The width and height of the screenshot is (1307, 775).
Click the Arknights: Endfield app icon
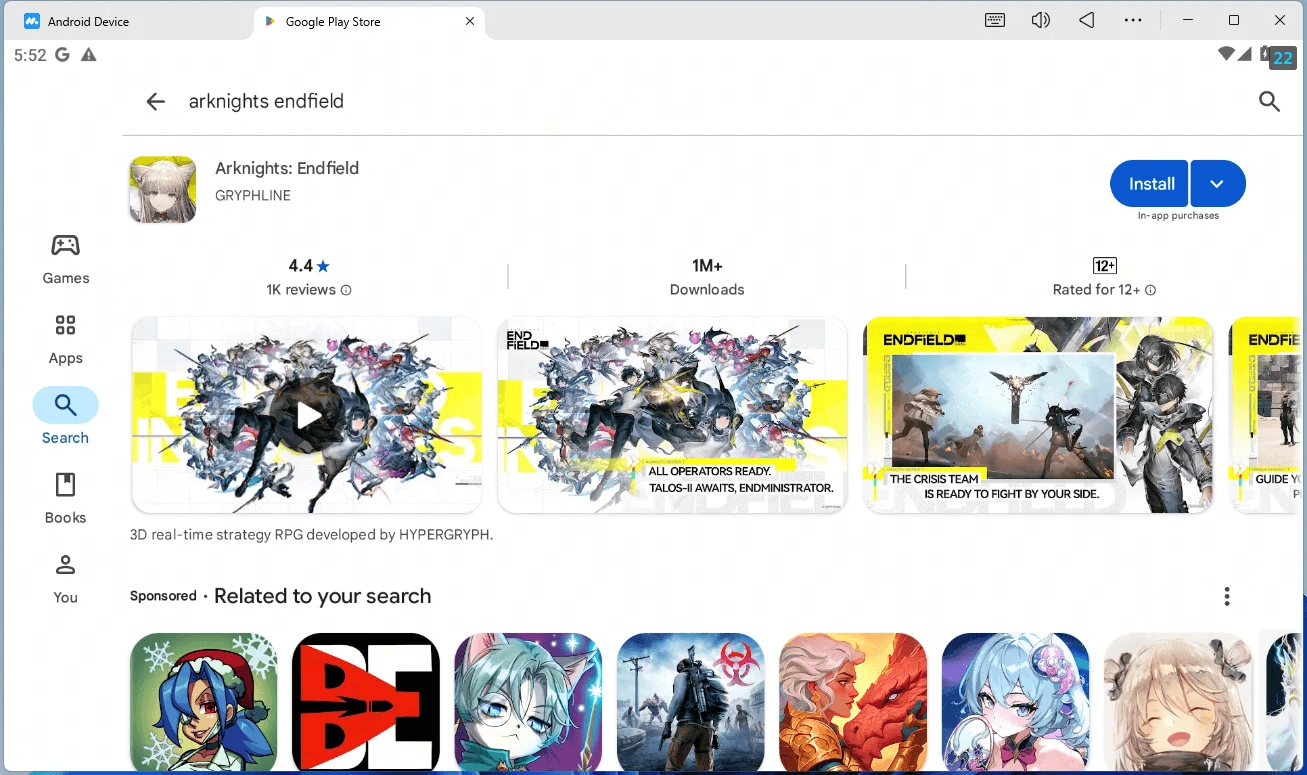point(162,189)
